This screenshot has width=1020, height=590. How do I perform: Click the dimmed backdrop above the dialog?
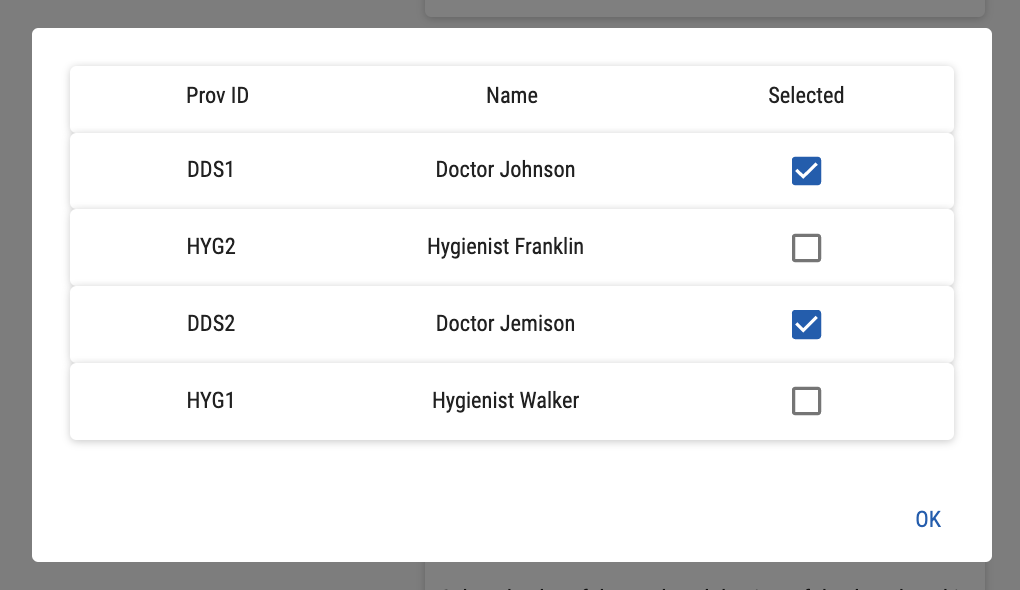pyautogui.click(x=200, y=12)
